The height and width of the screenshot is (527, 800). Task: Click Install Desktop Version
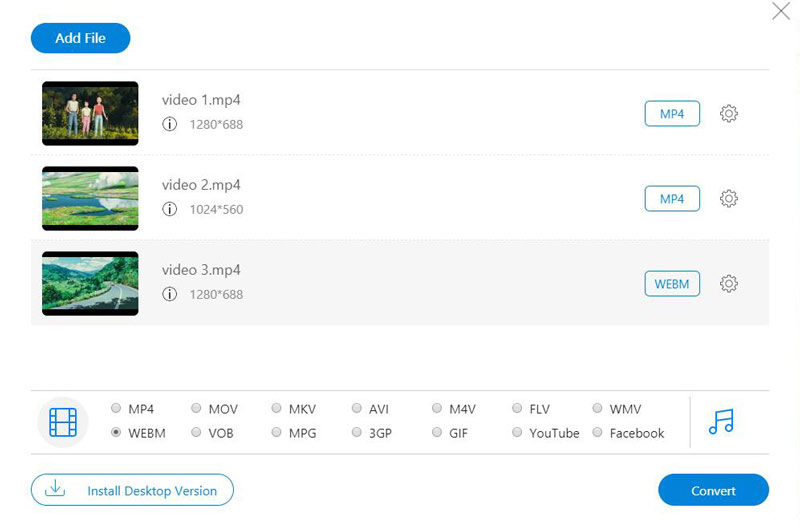click(132, 490)
